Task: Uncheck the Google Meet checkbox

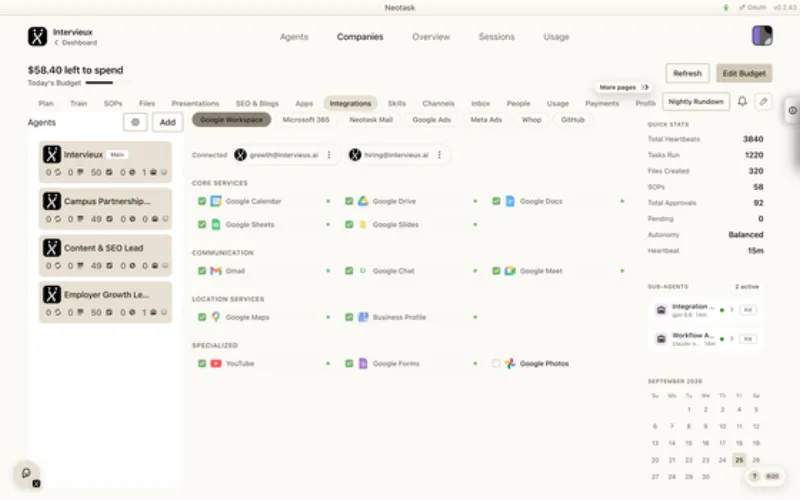Action: click(x=496, y=271)
